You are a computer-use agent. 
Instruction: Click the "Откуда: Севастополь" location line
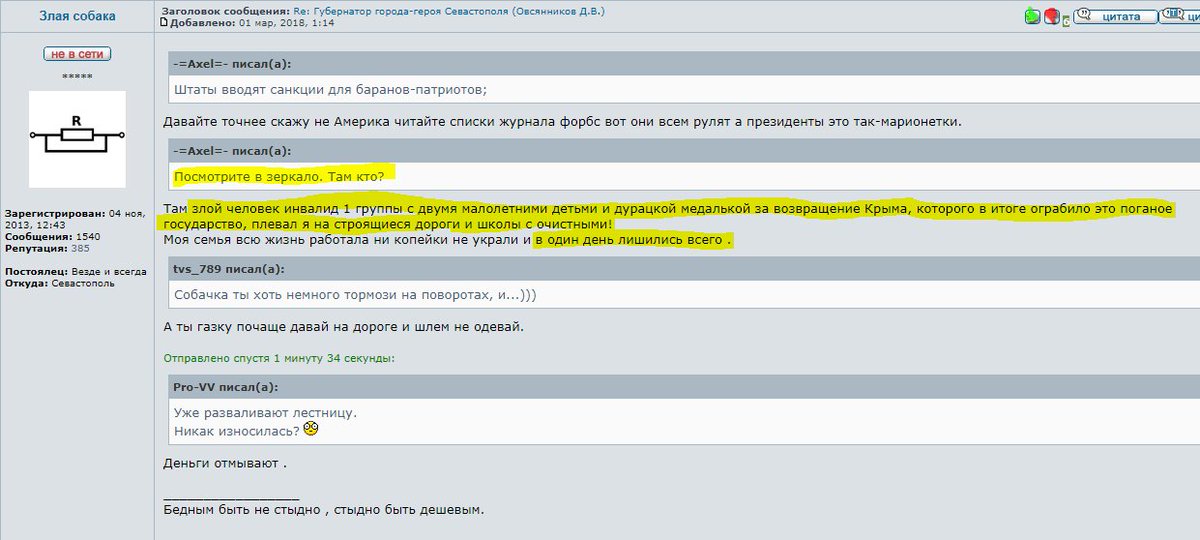tap(60, 283)
